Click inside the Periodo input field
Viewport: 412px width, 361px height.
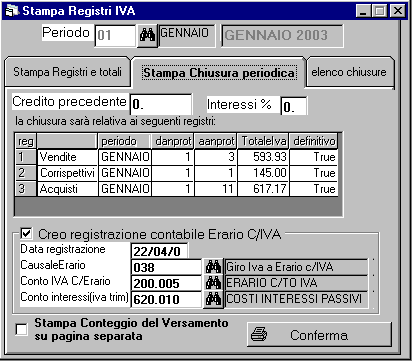click(115, 35)
